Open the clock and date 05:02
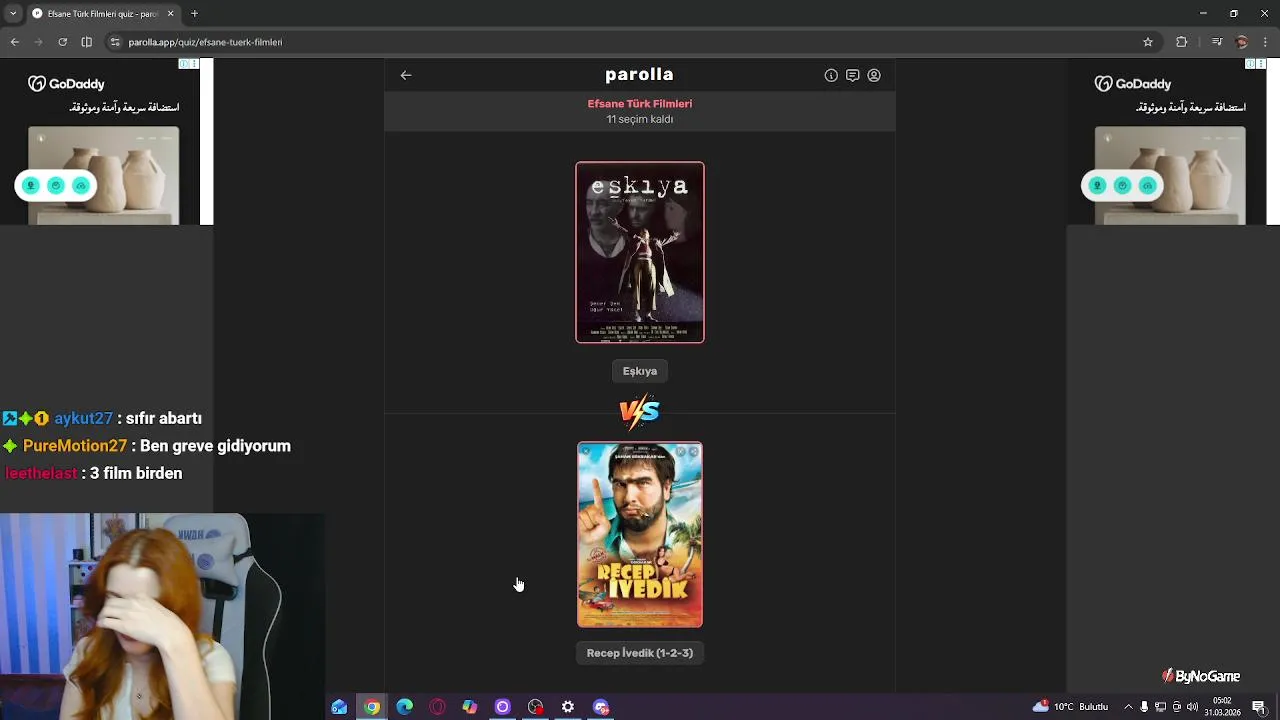 1223,707
